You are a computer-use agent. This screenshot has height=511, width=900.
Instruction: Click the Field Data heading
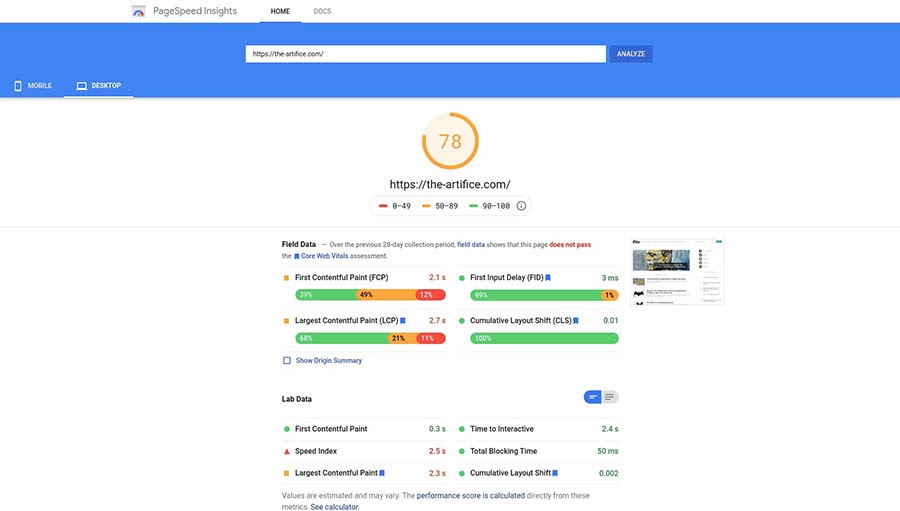298,245
